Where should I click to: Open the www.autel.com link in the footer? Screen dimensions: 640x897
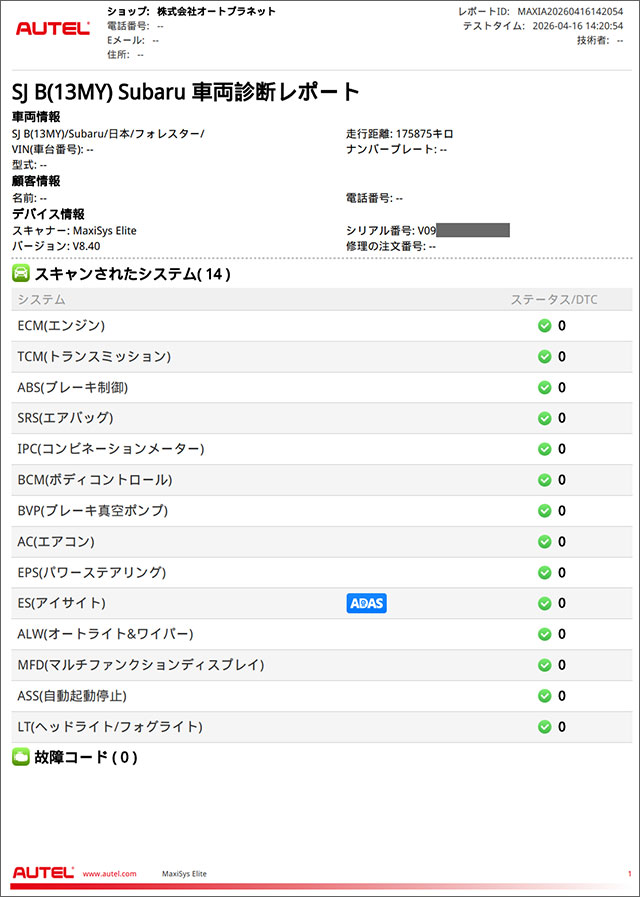point(110,874)
